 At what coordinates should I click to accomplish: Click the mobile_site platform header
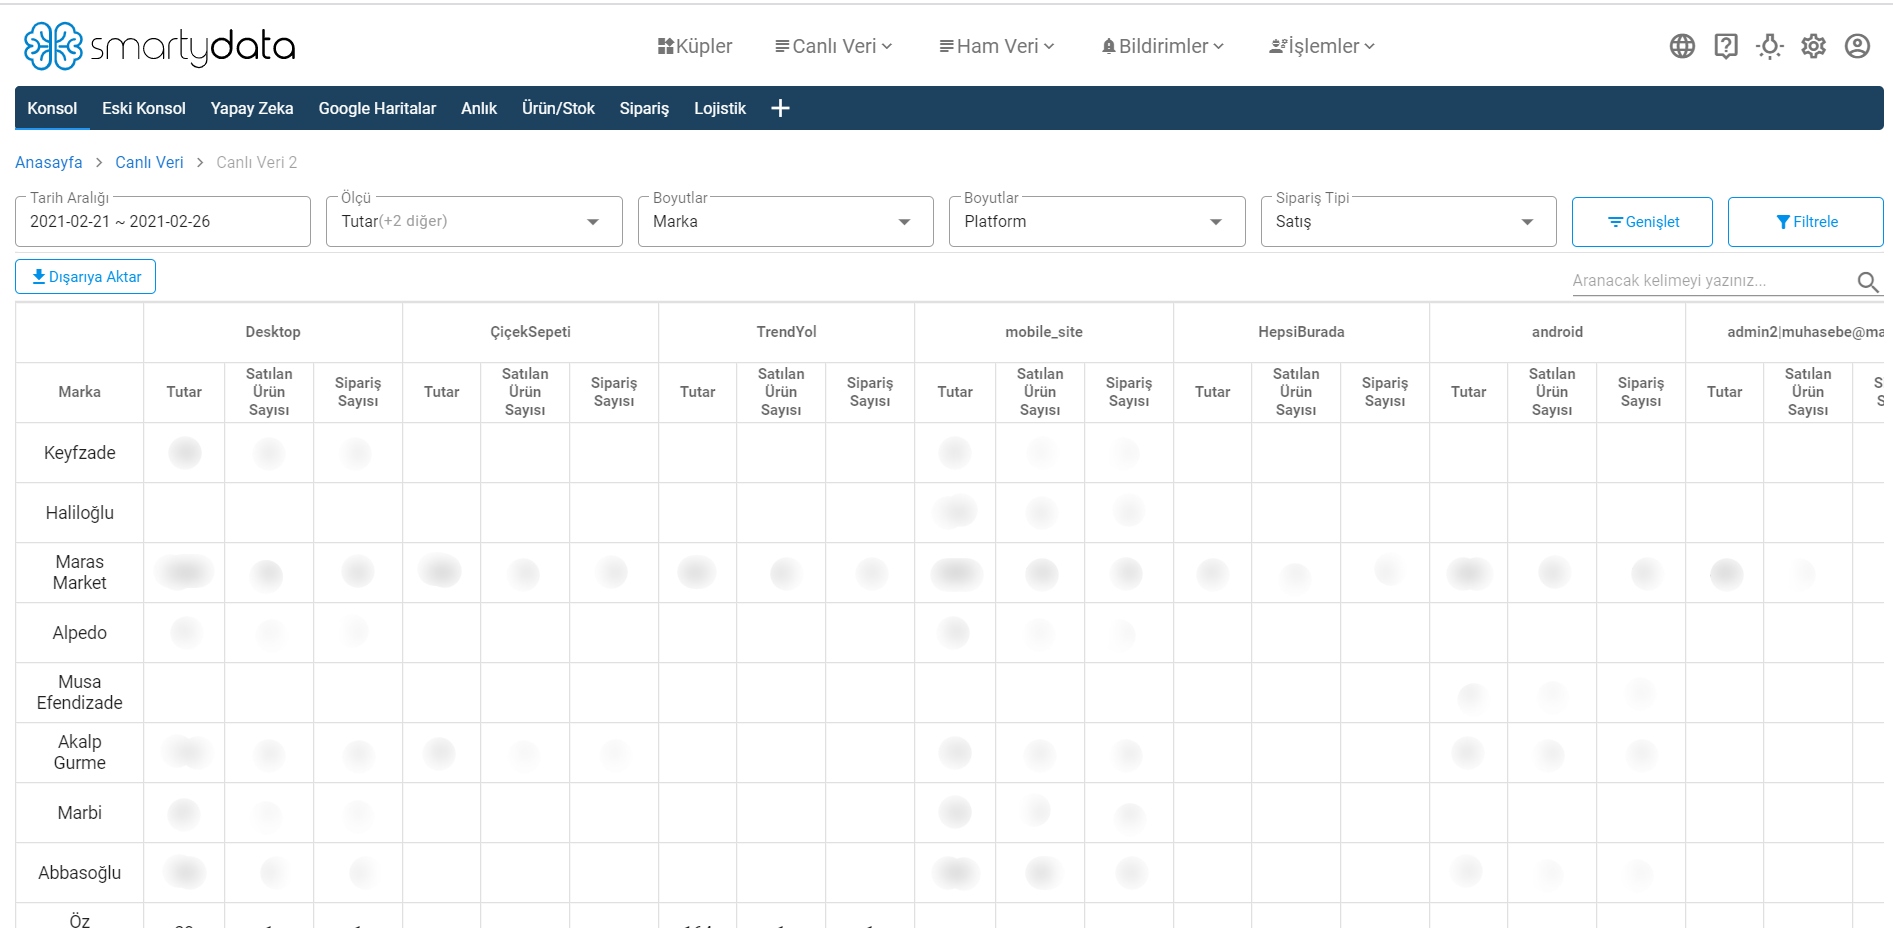coord(1044,332)
